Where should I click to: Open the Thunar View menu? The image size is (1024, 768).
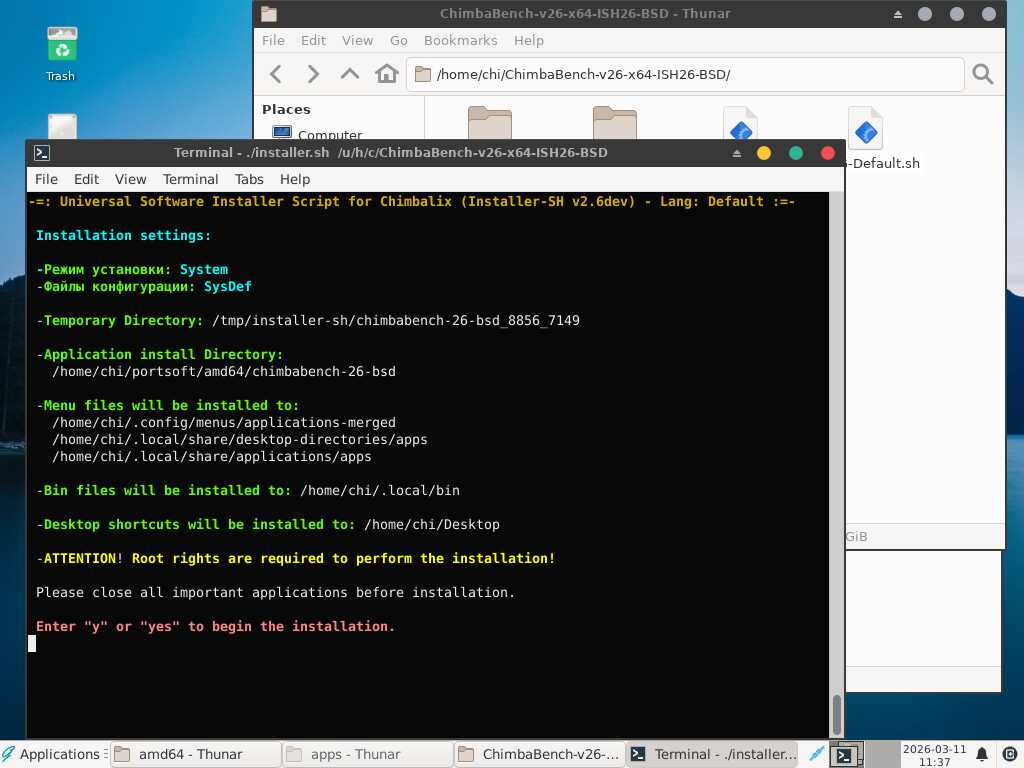[357, 40]
